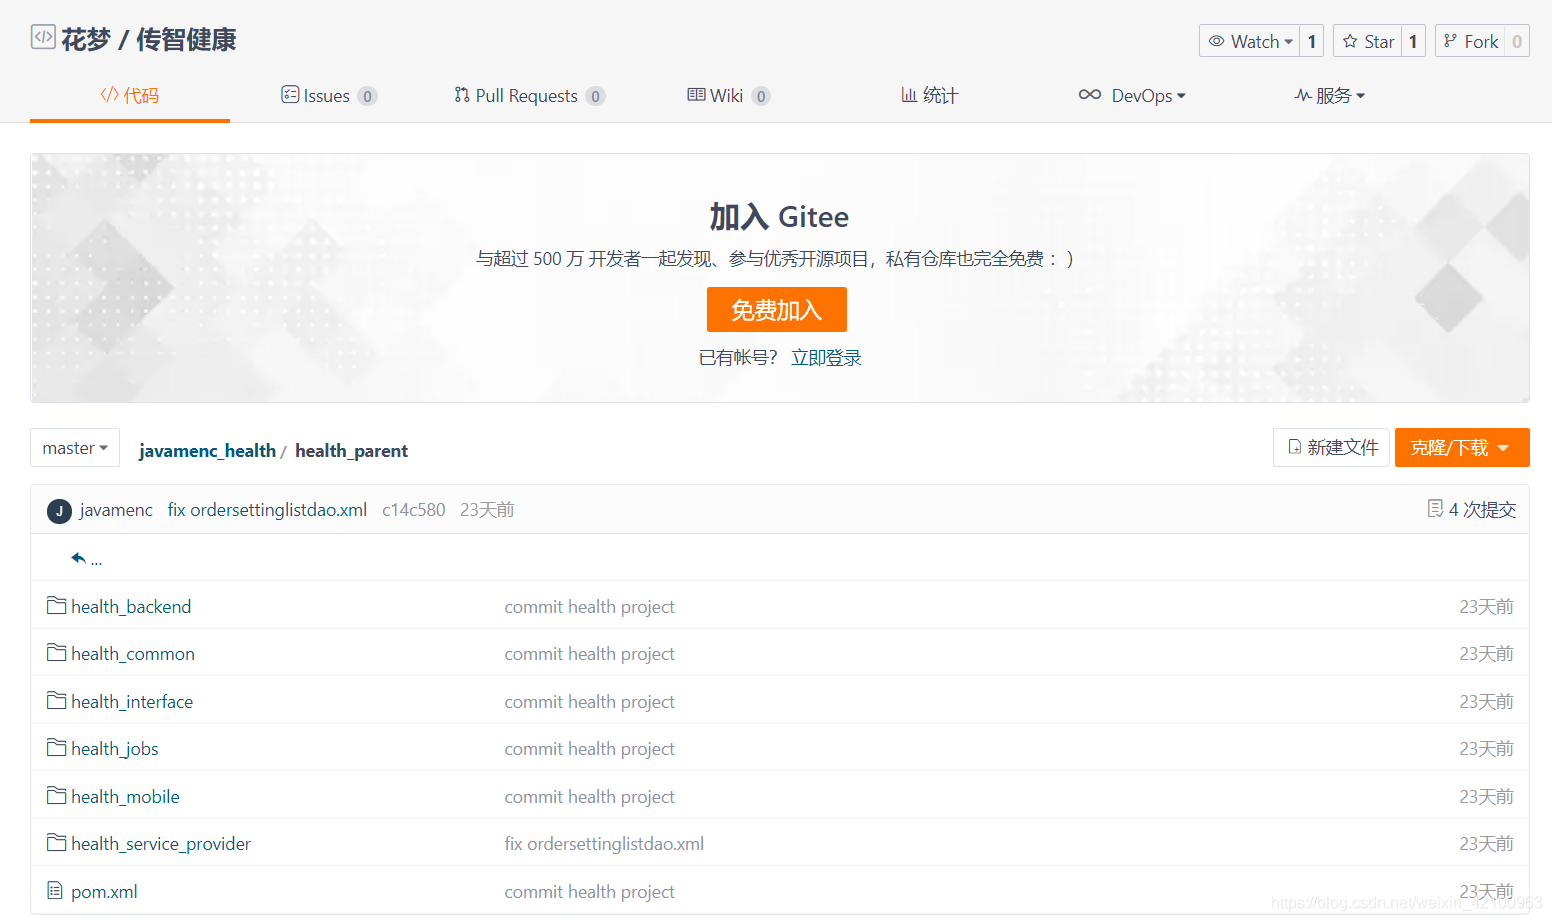Click the 加入 Gitee heading
The width and height of the screenshot is (1552, 921).
point(779,217)
